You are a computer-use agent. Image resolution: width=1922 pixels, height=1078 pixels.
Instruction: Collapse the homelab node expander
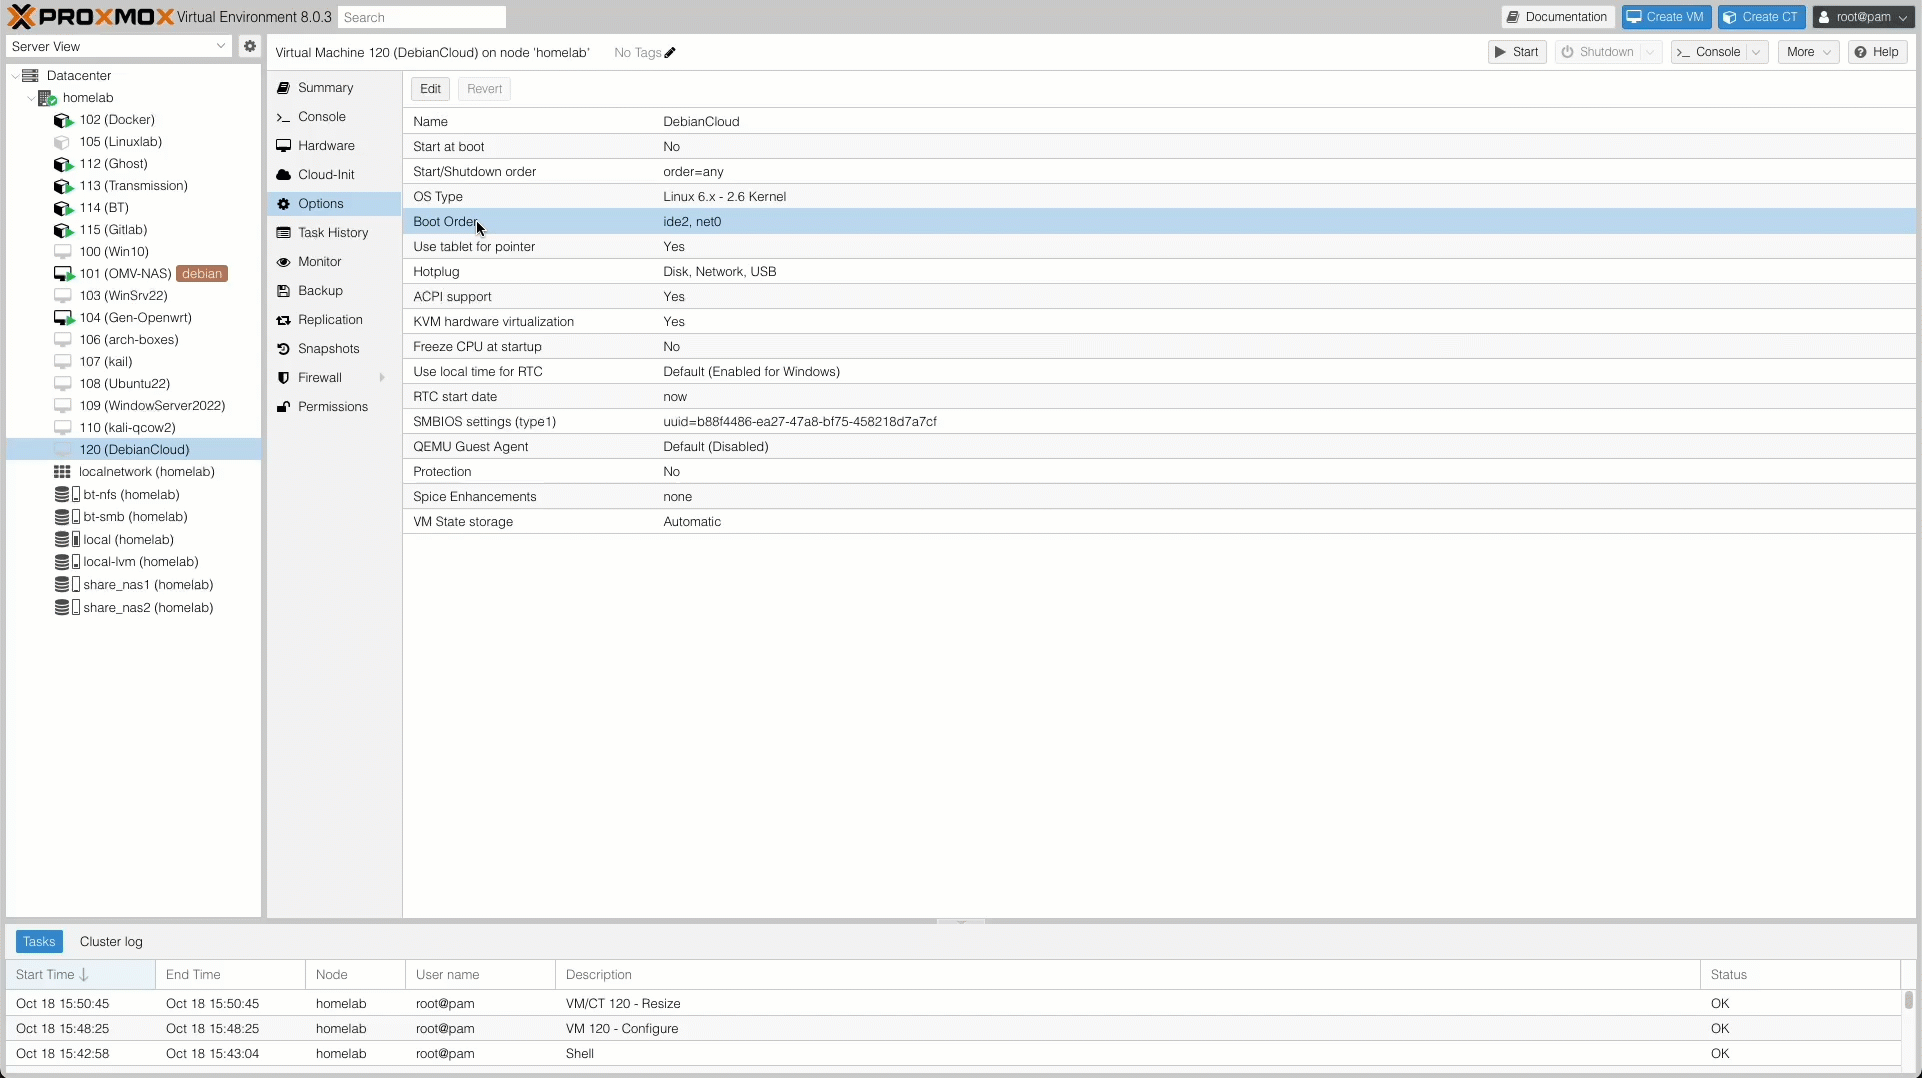(30, 98)
